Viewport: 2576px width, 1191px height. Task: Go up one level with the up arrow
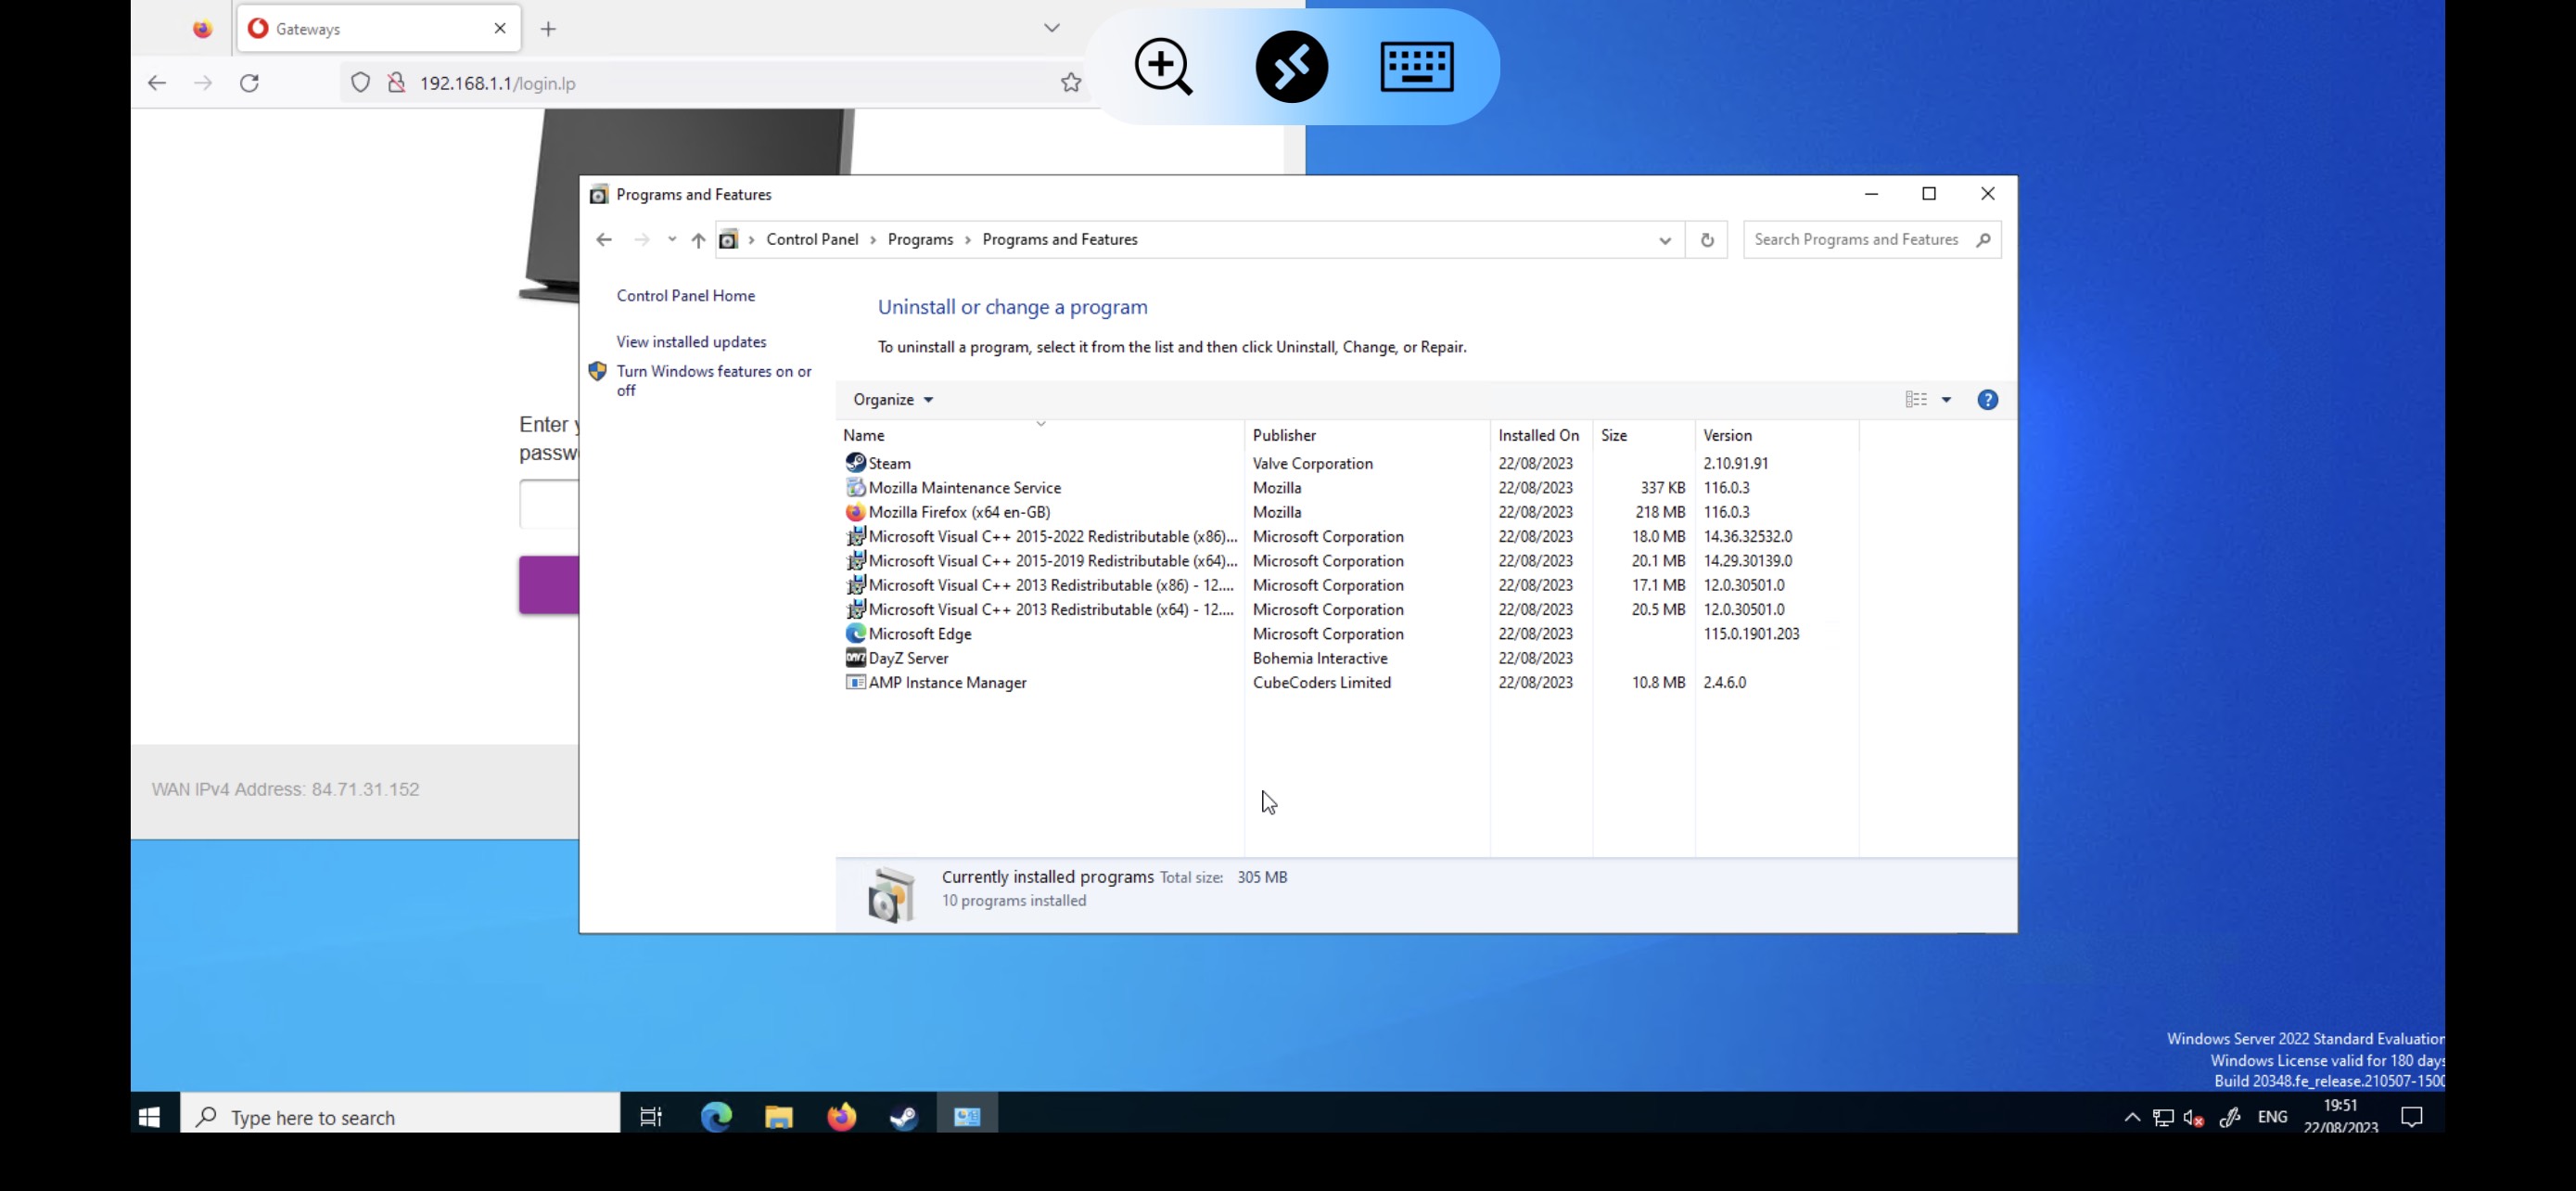pos(698,240)
